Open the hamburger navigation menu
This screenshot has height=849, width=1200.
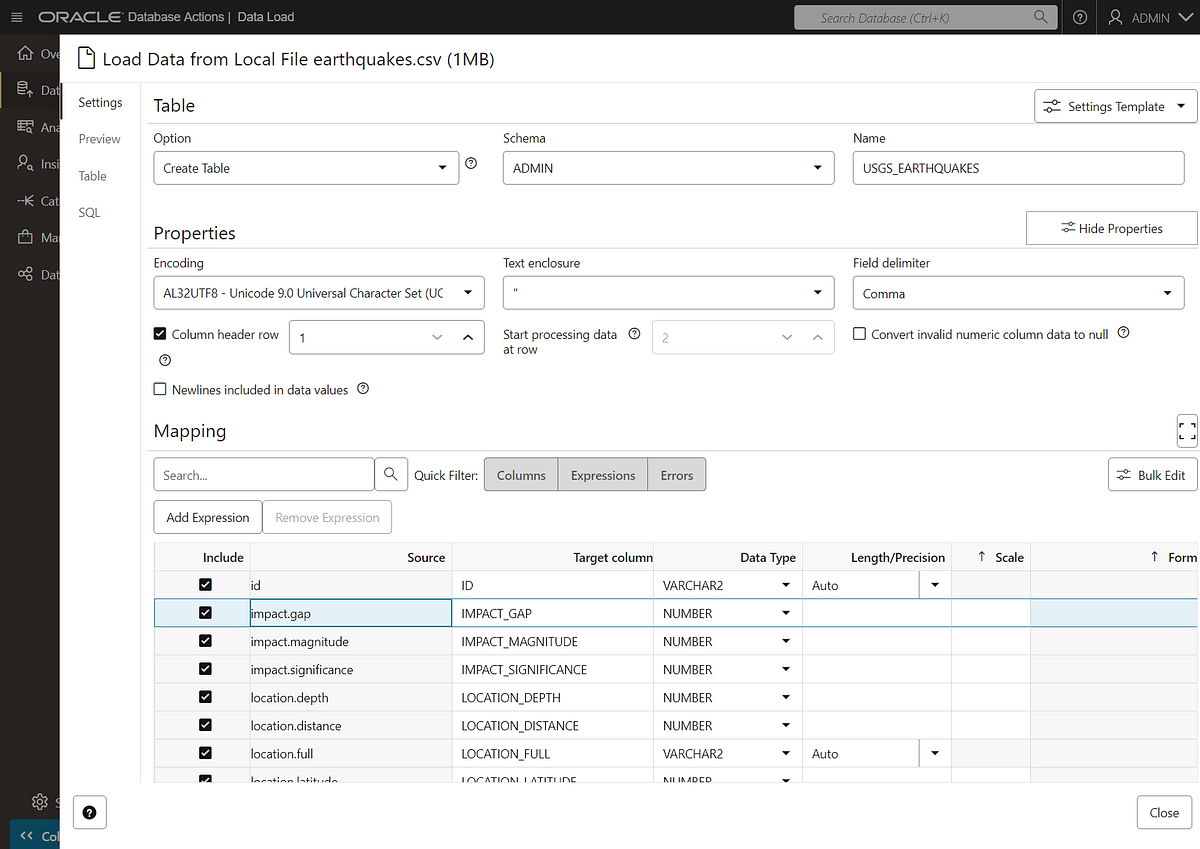pos(16,17)
